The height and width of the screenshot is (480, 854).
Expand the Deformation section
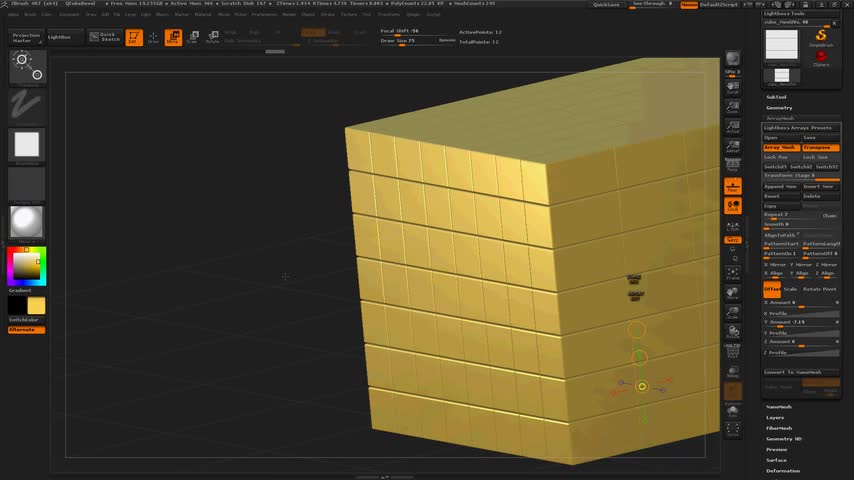click(x=783, y=471)
